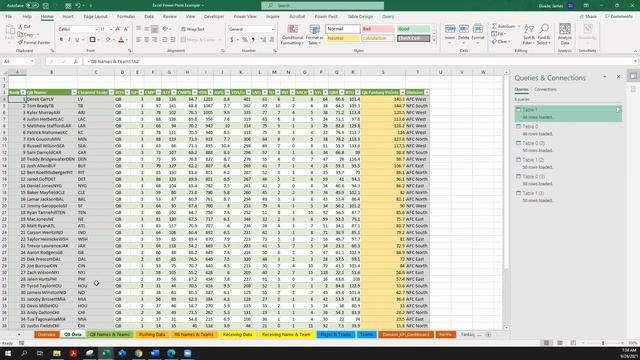640x360 pixels.
Task: Switch to the Table Design ribbon tab
Action: coord(360,17)
